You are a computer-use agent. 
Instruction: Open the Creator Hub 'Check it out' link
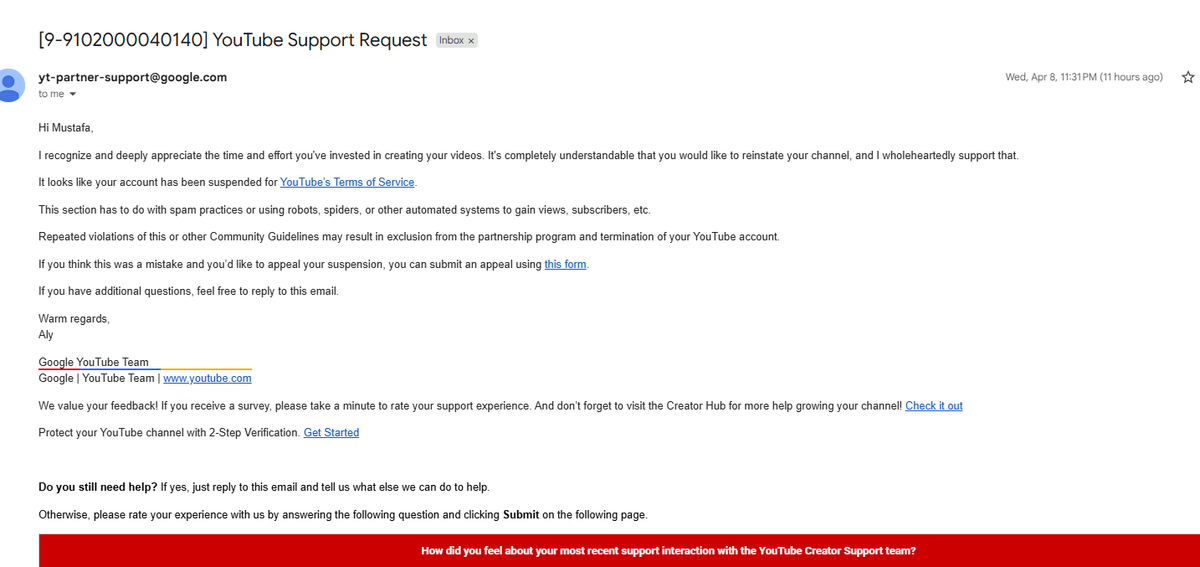[934, 406]
